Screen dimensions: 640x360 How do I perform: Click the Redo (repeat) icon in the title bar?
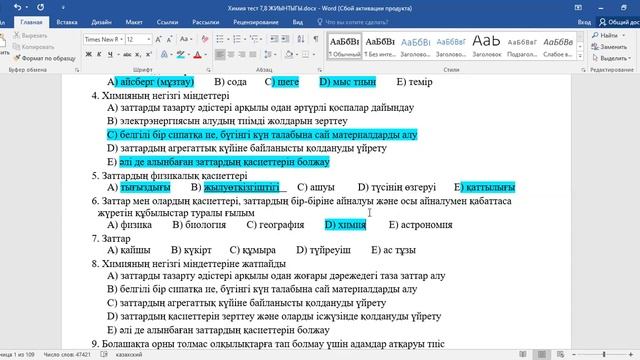(40, 7)
